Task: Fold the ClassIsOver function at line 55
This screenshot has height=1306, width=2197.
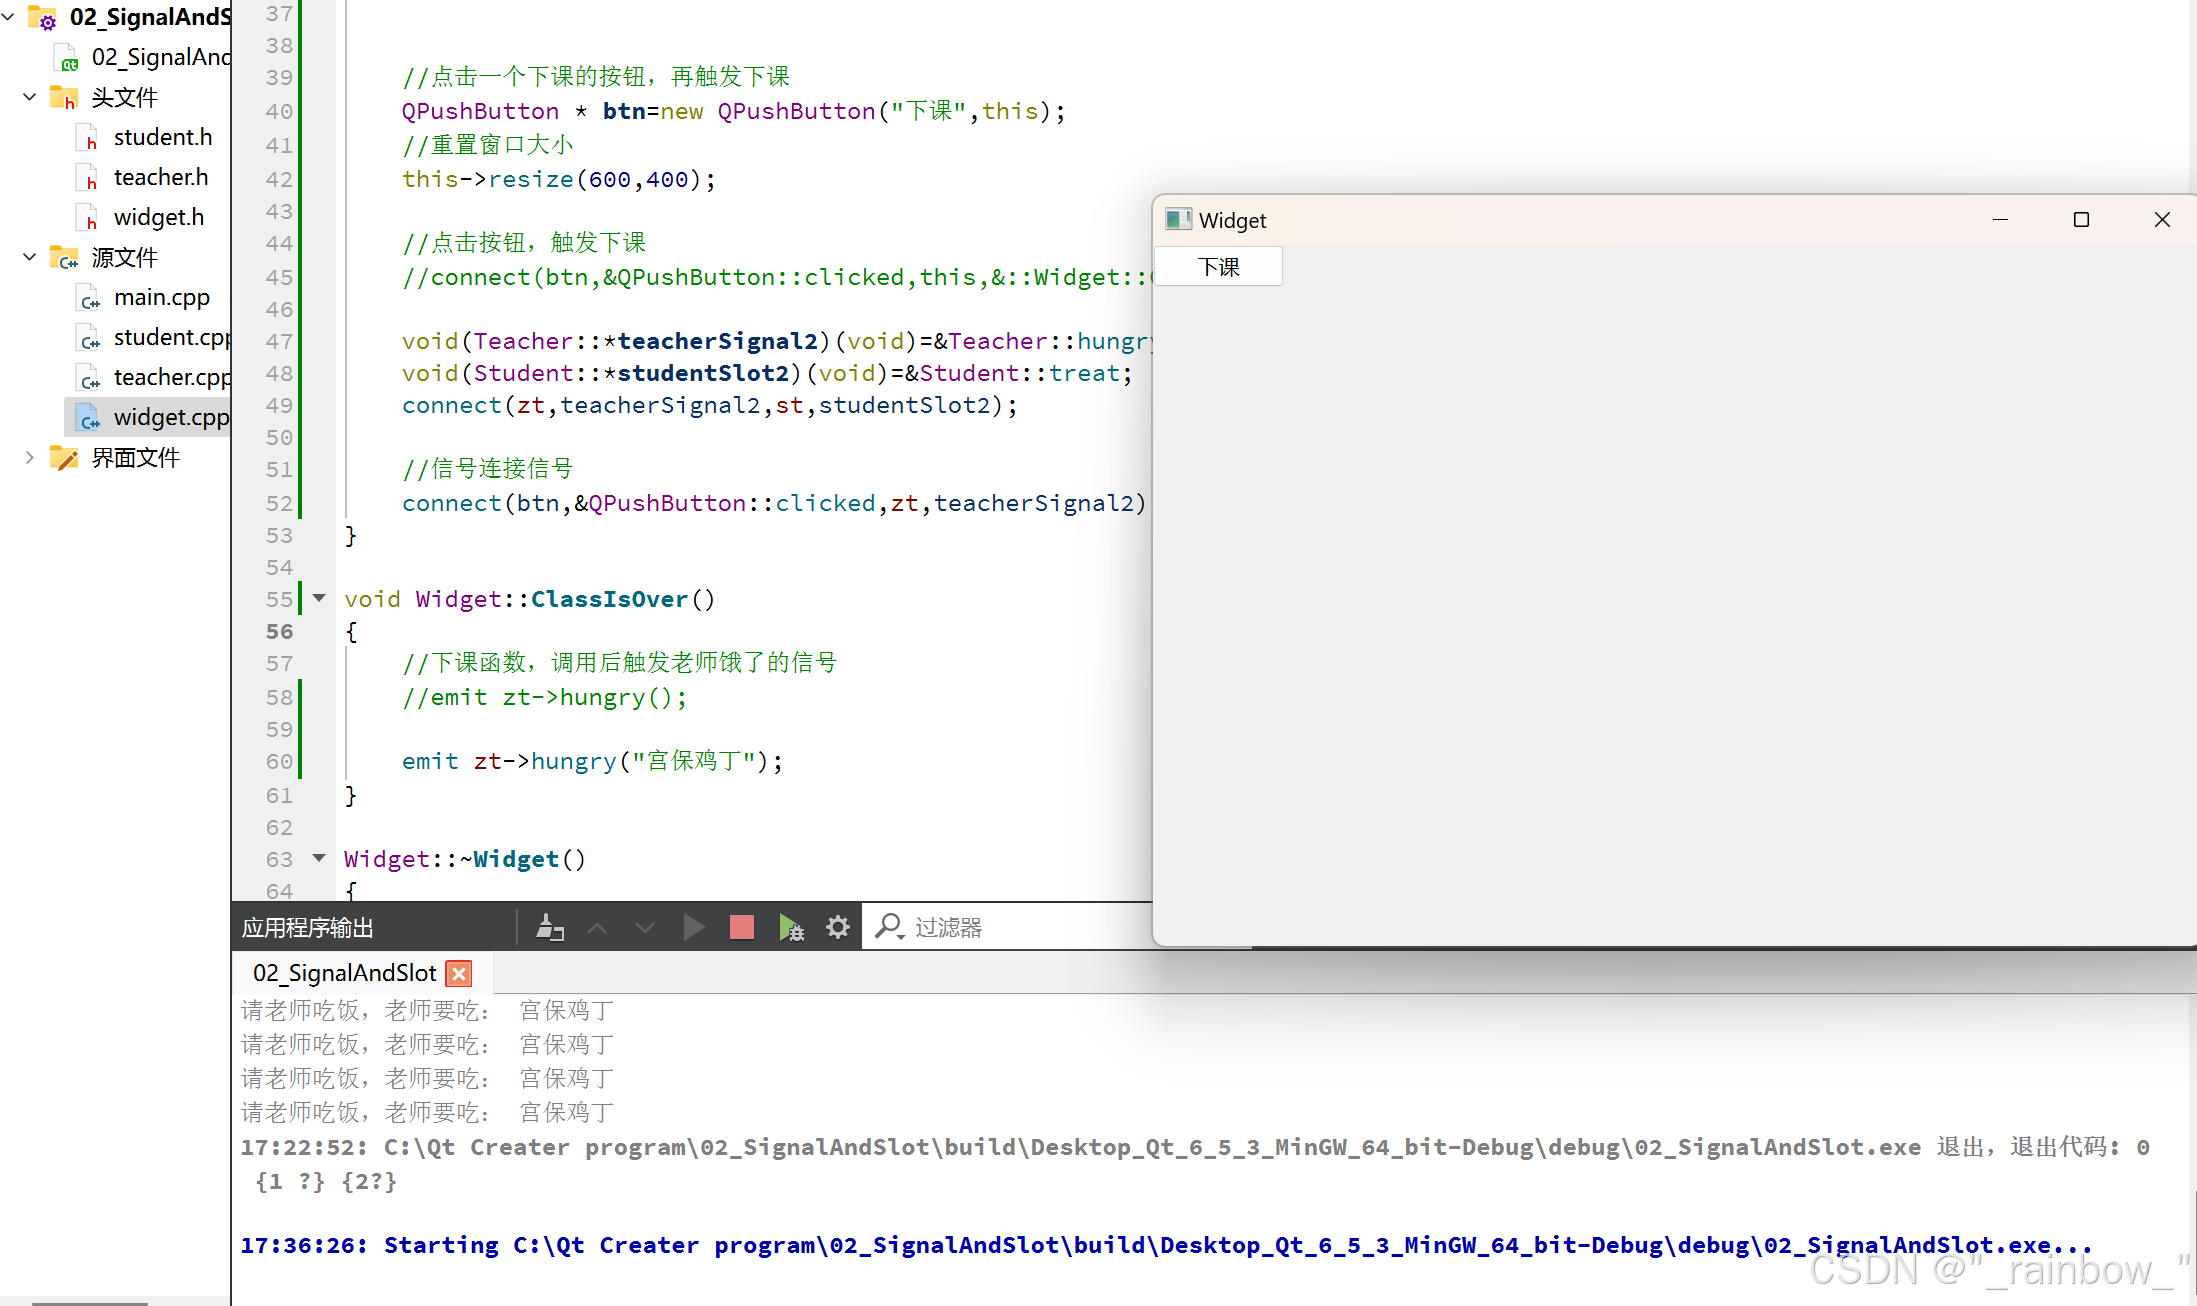Action: [319, 598]
